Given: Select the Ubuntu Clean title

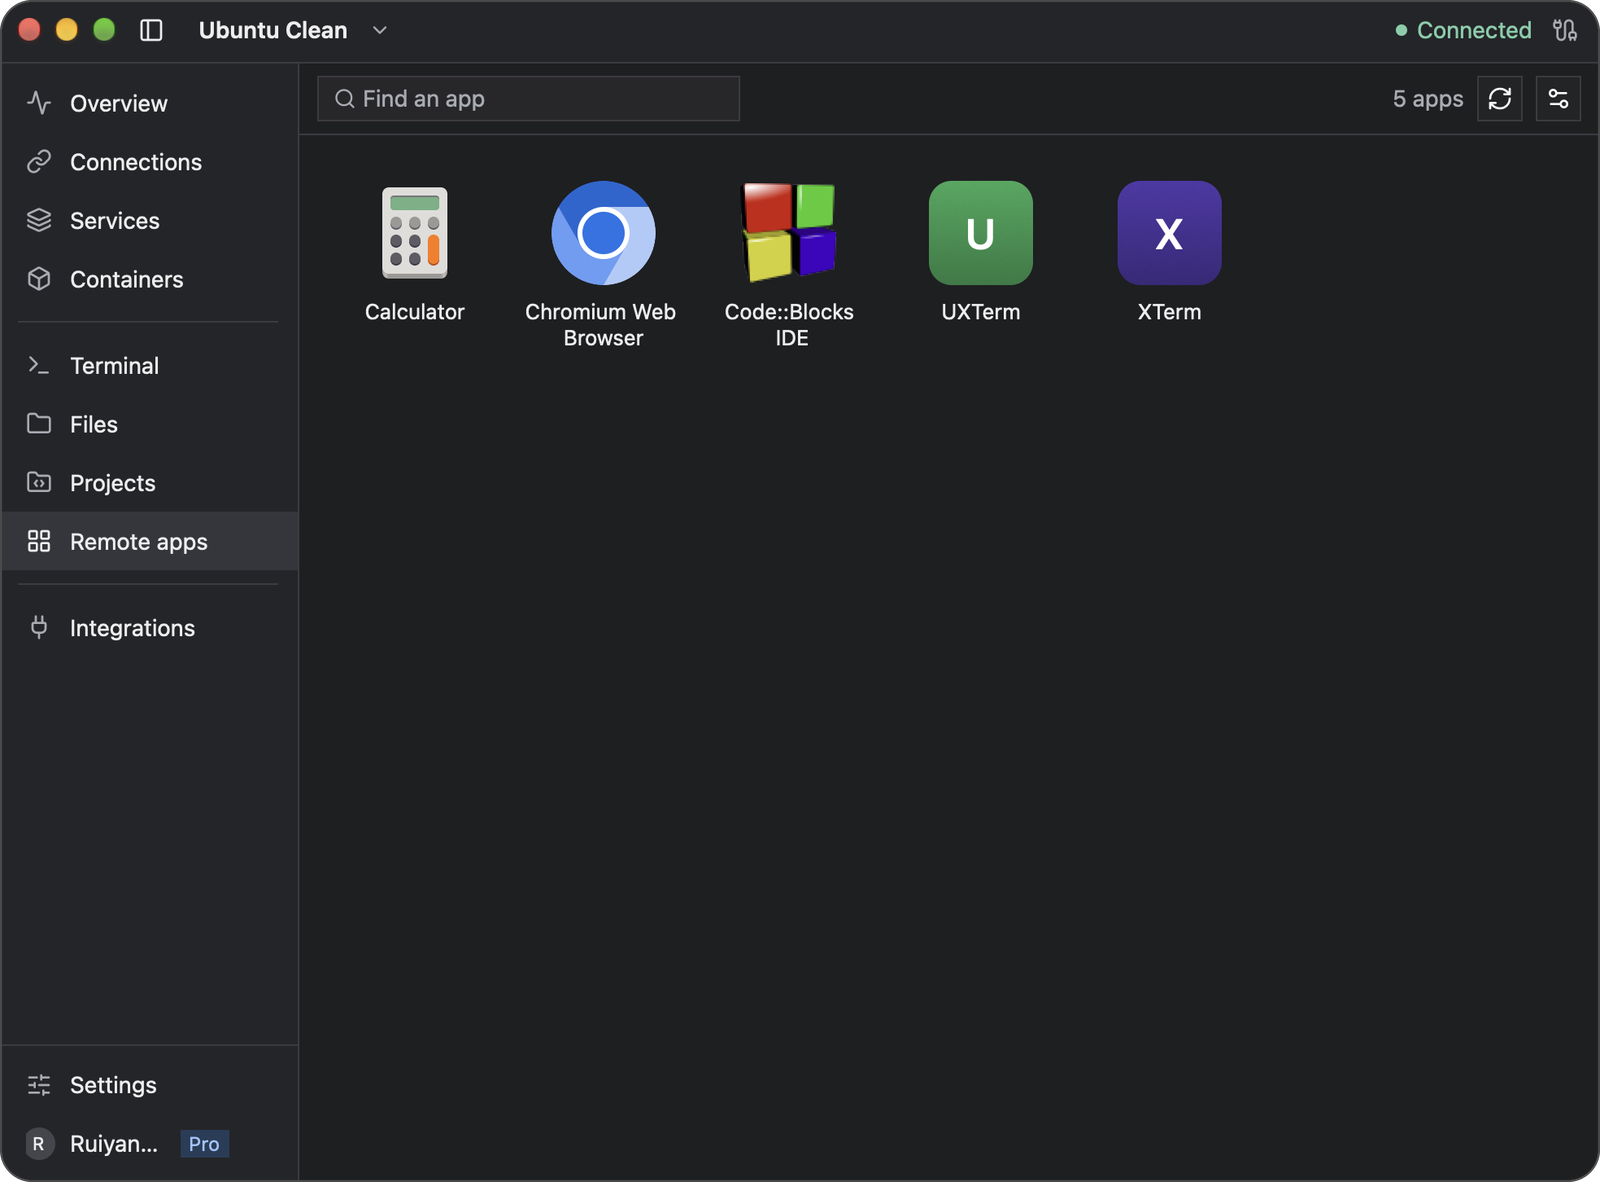Looking at the screenshot, I should [273, 30].
